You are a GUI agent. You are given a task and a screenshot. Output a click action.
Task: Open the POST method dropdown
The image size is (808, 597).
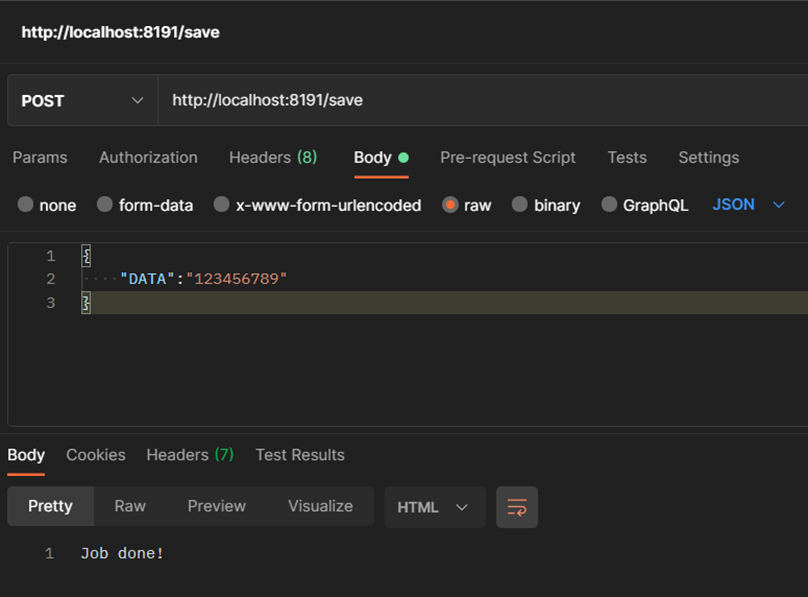point(80,100)
